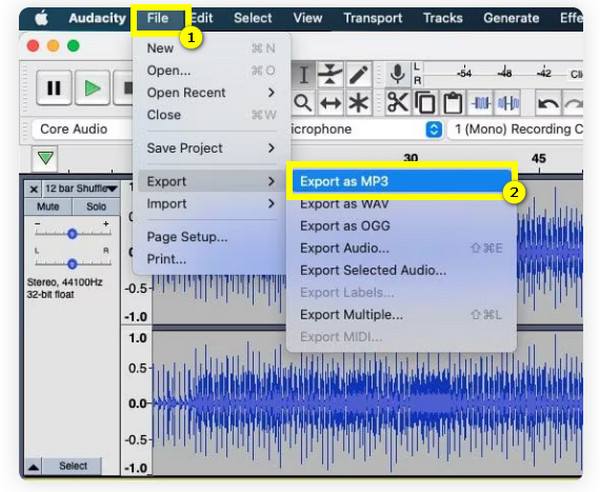This screenshot has width=600, height=492.
Task: Click the microphone record meter icon
Action: [x=398, y=74]
